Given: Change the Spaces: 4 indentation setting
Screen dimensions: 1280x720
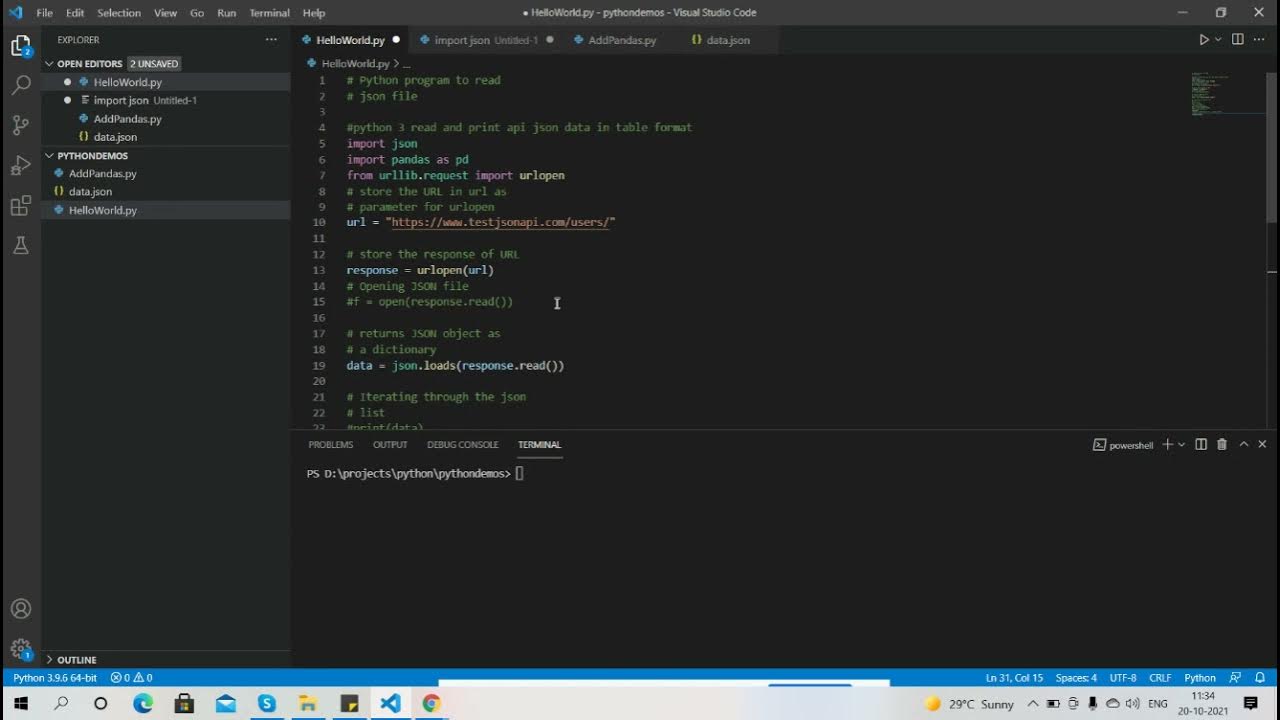Looking at the screenshot, I should click(1076, 678).
